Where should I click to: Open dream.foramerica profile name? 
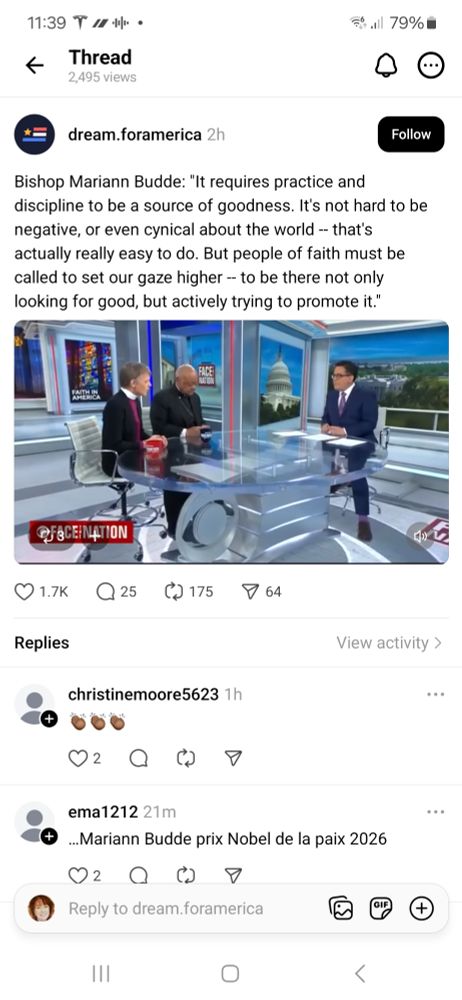[135, 135]
